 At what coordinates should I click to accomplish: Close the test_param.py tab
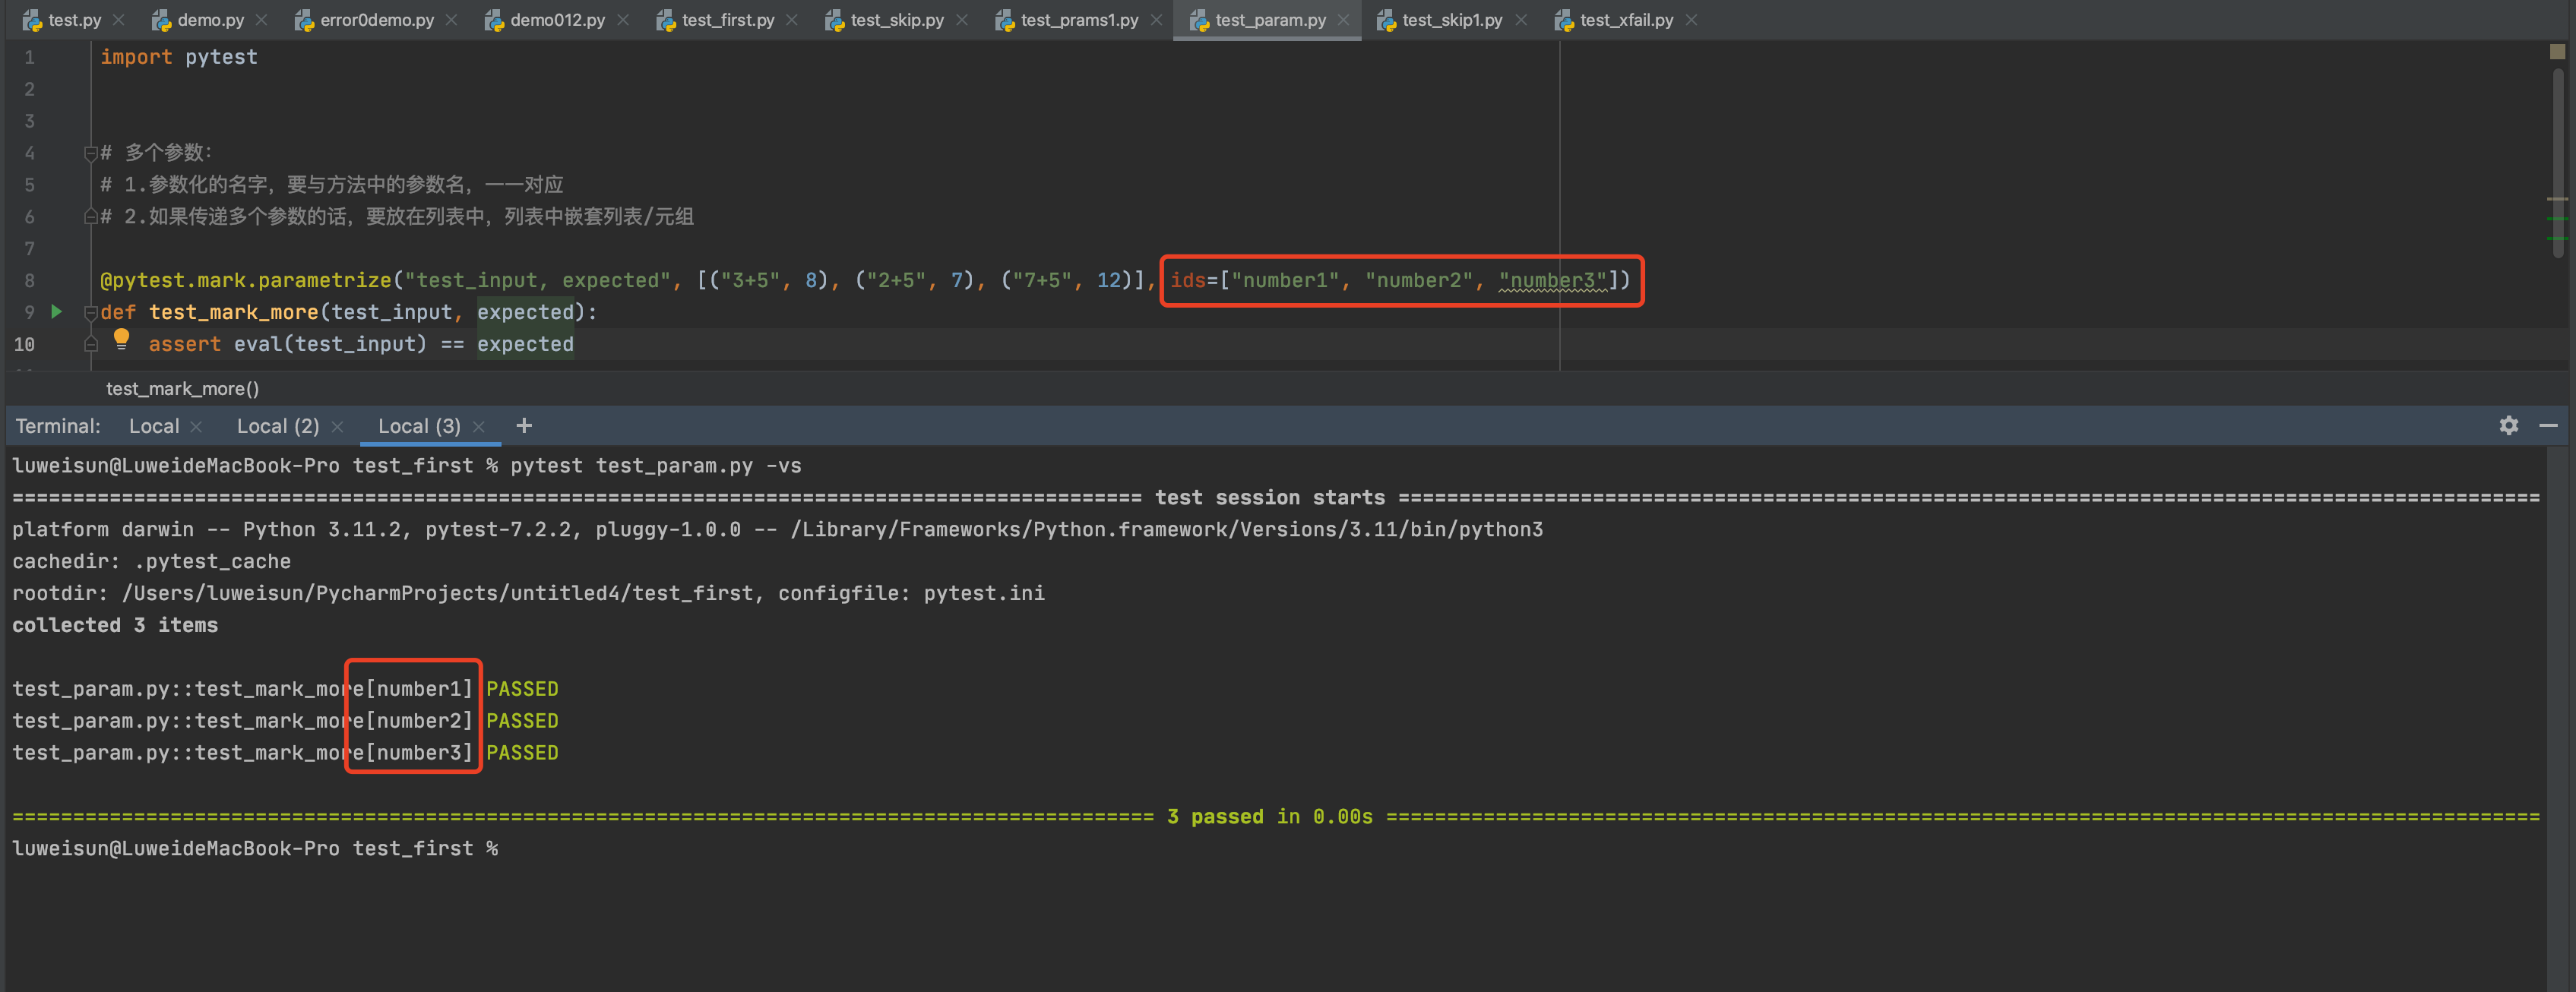click(1344, 20)
